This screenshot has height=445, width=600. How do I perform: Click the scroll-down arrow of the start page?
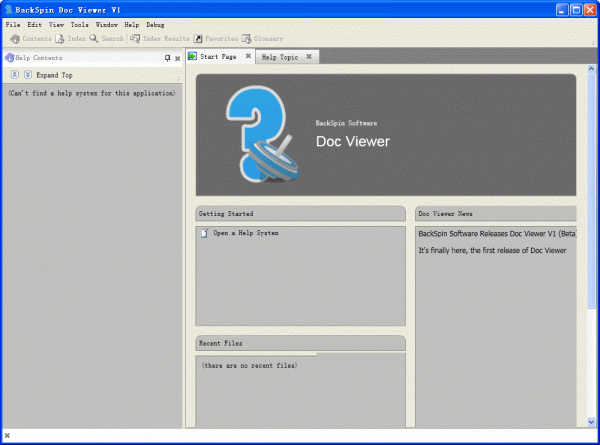point(591,422)
